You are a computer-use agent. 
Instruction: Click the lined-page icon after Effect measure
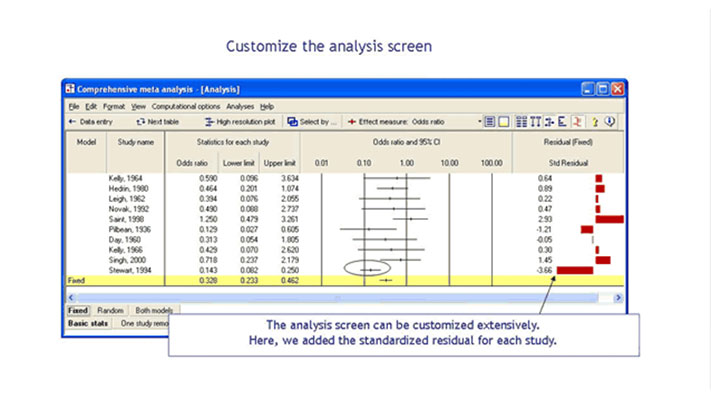[x=490, y=122]
